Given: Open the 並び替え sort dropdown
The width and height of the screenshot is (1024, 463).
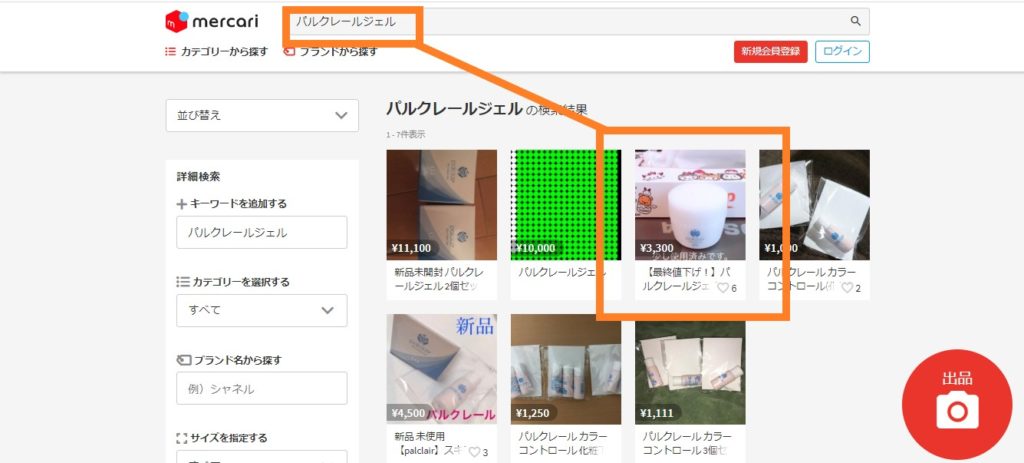Looking at the screenshot, I should pyautogui.click(x=262, y=116).
